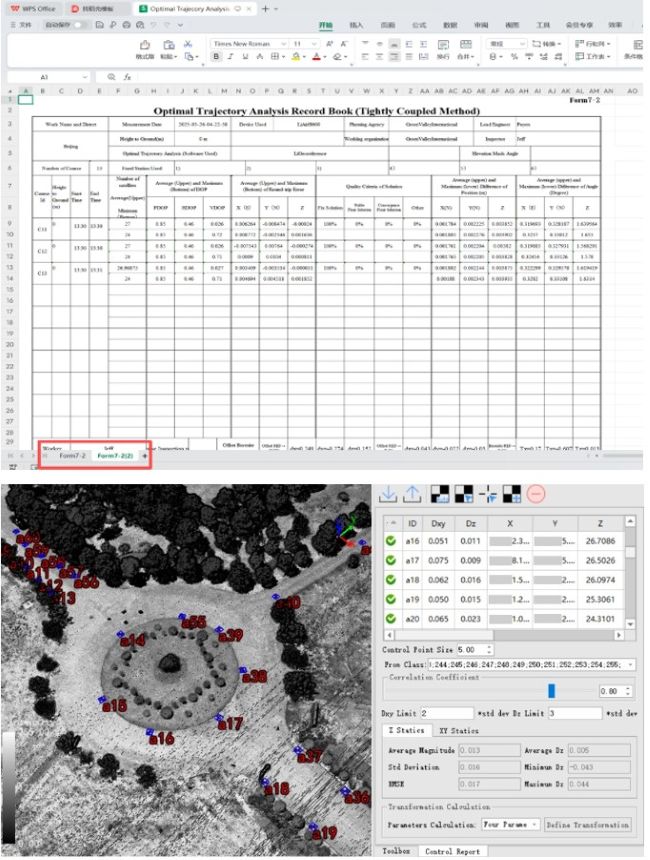Toggle the green check for row a17
The image size is (650, 860).
(x=391, y=561)
